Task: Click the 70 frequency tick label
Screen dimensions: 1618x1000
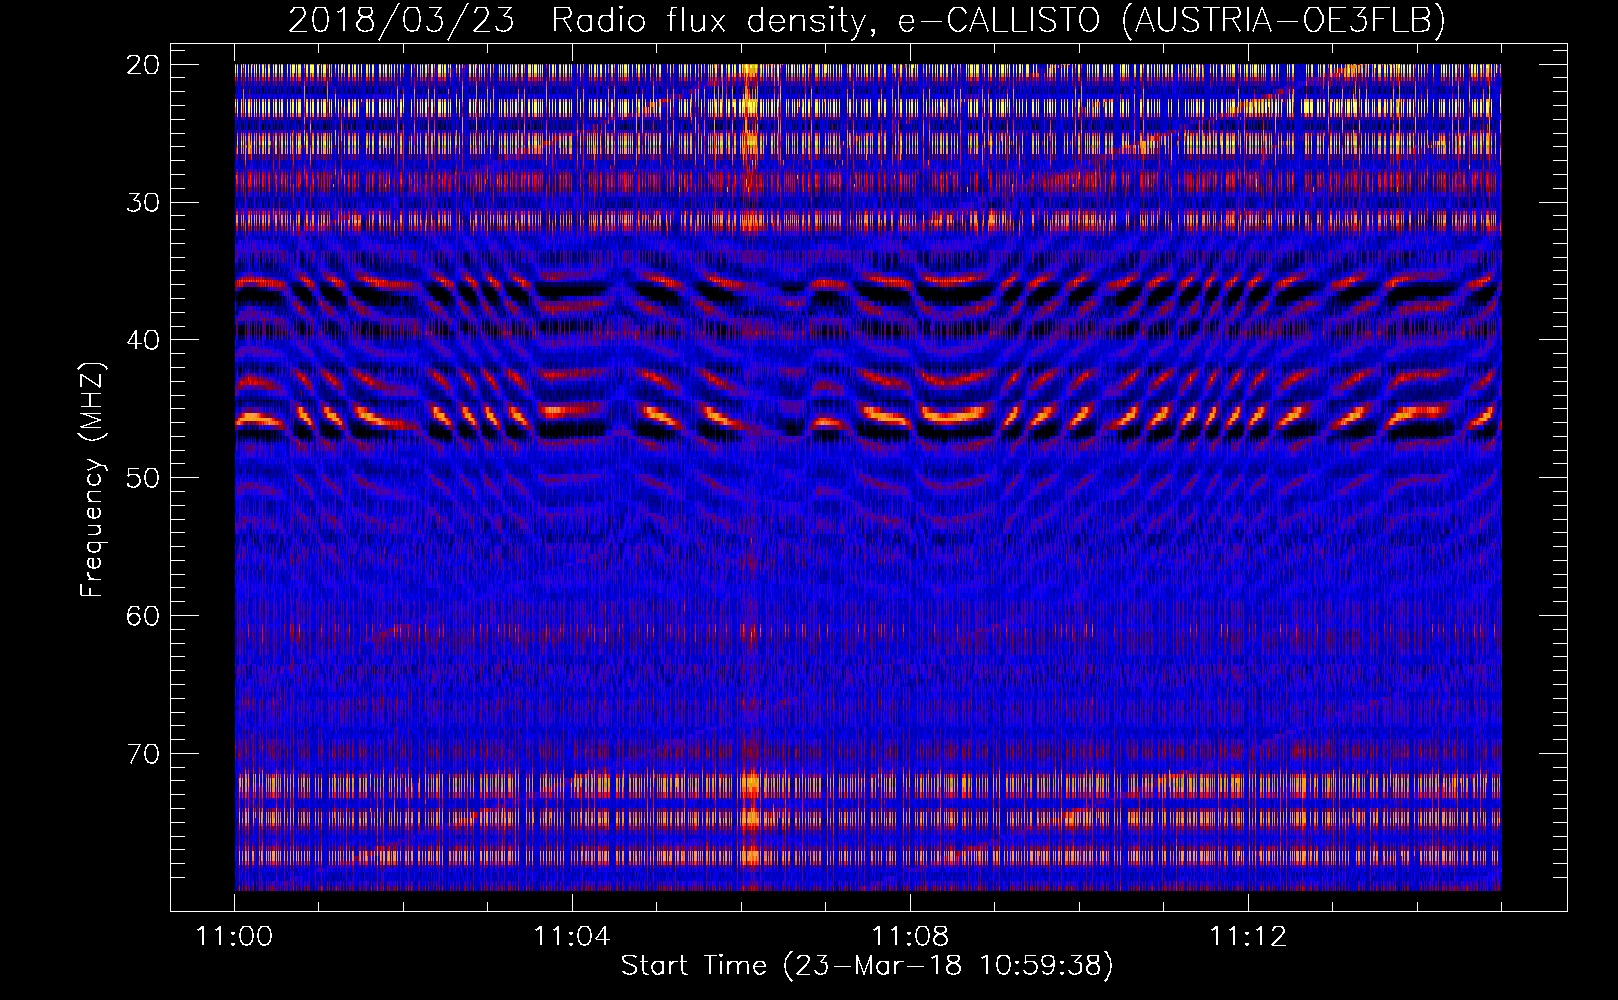Action: coord(144,754)
